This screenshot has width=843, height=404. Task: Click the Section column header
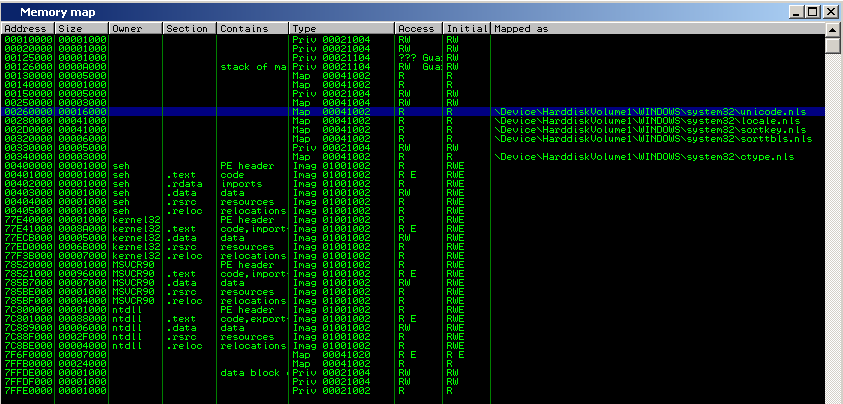pyautogui.click(x=189, y=29)
